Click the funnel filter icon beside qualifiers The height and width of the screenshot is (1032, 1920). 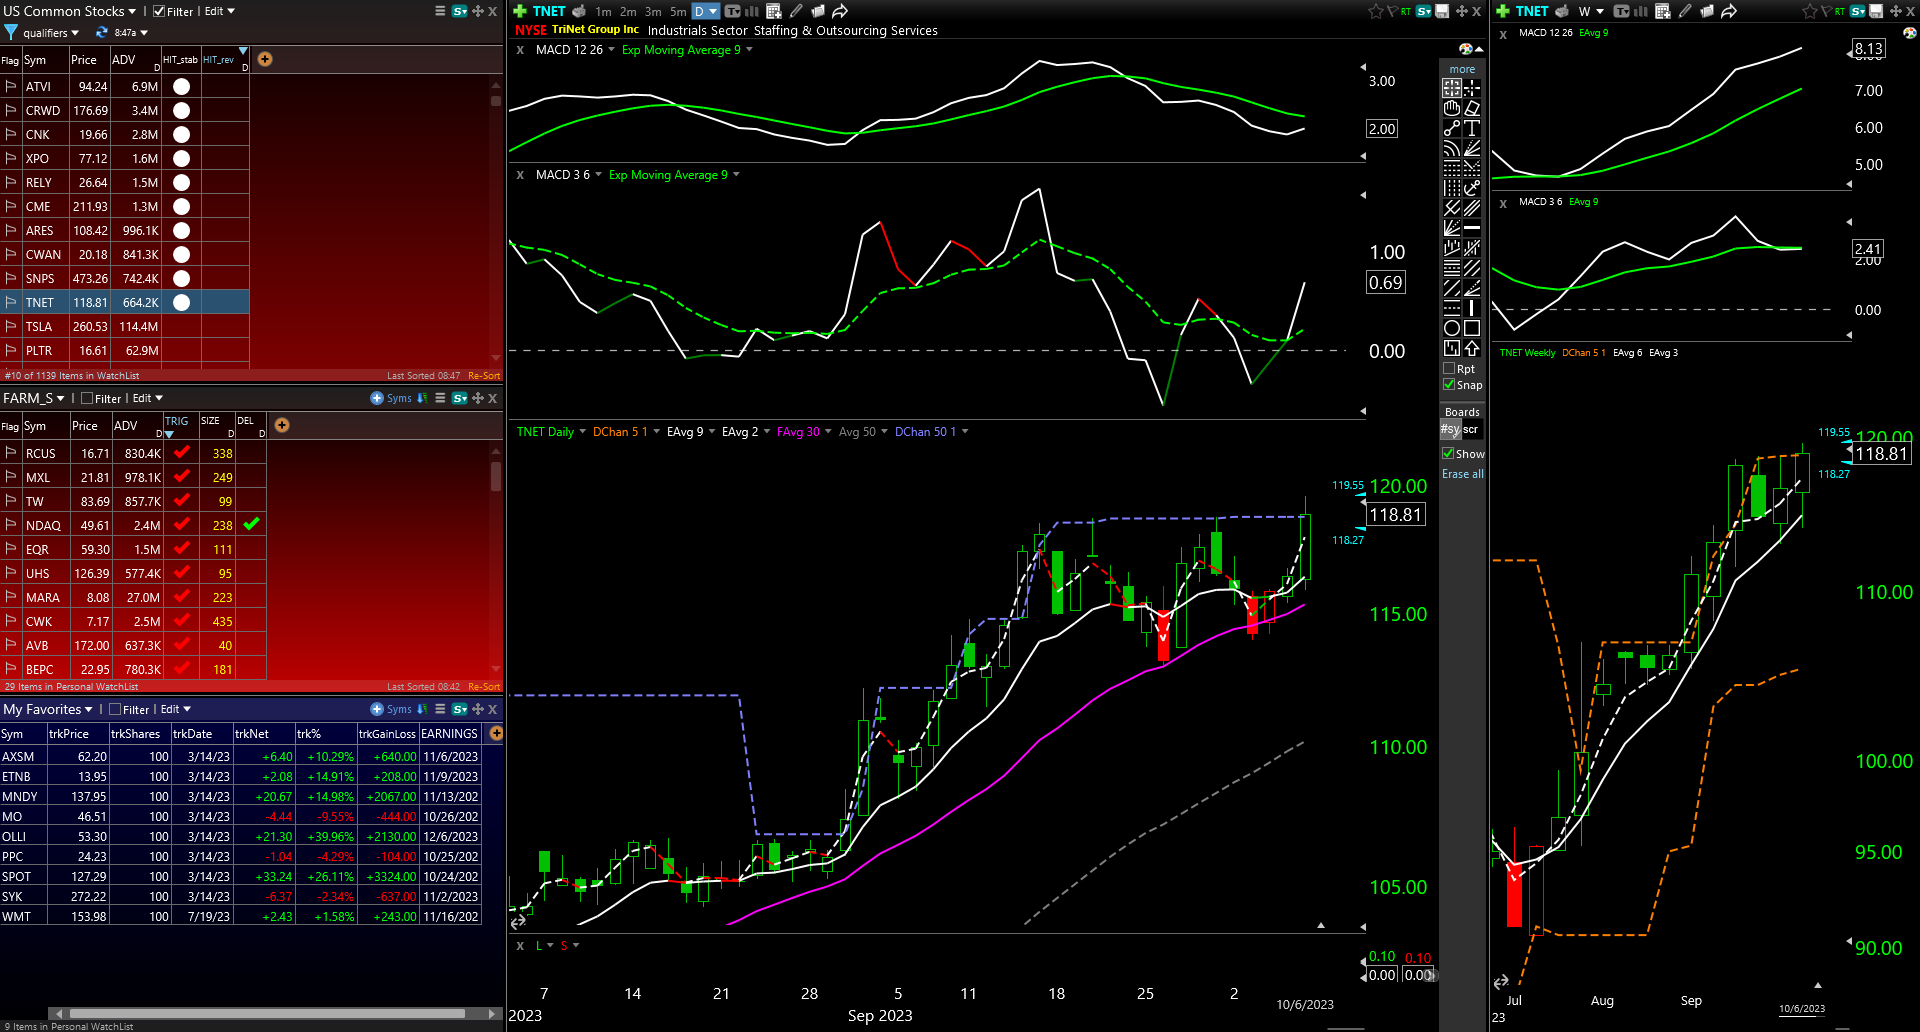(11, 33)
